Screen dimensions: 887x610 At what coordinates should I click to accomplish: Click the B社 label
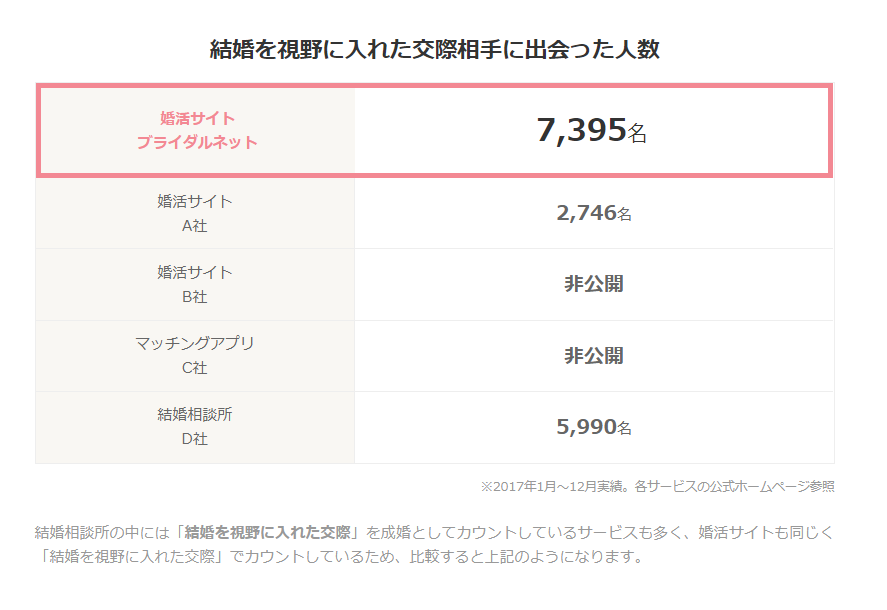click(195, 297)
